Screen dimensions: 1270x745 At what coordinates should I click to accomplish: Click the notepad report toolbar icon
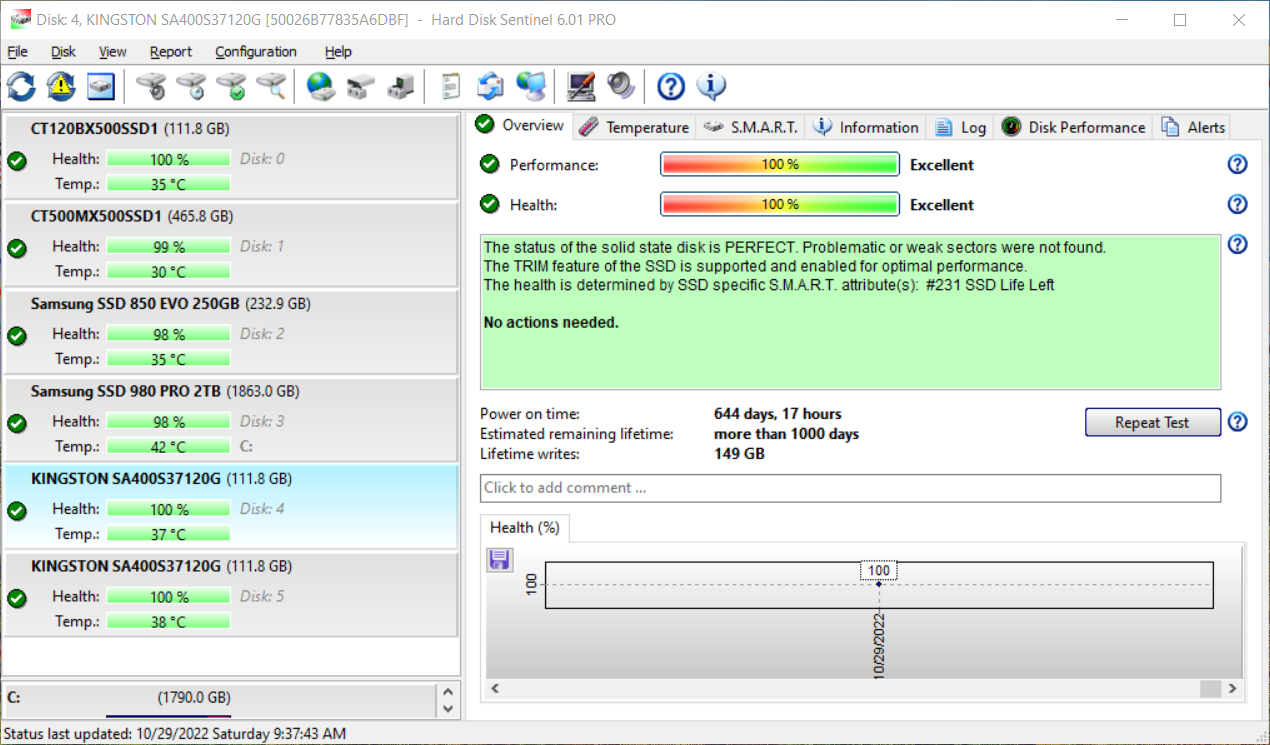451,86
